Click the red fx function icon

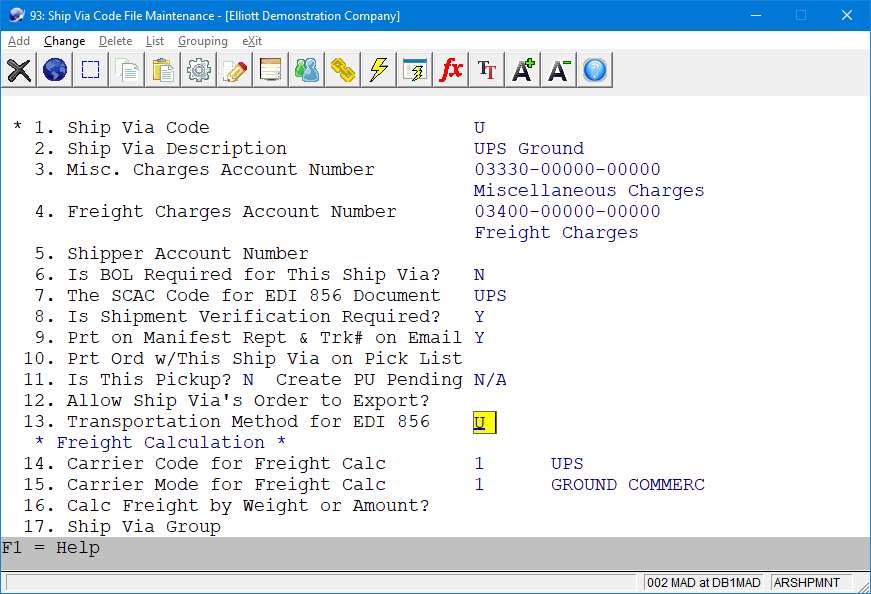pos(450,70)
